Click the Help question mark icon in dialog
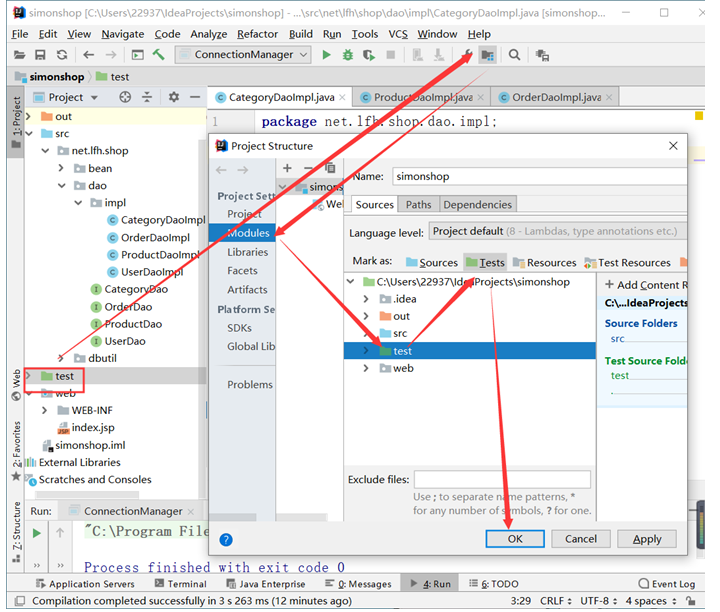Screen dimensions: 720x612 [226, 539]
